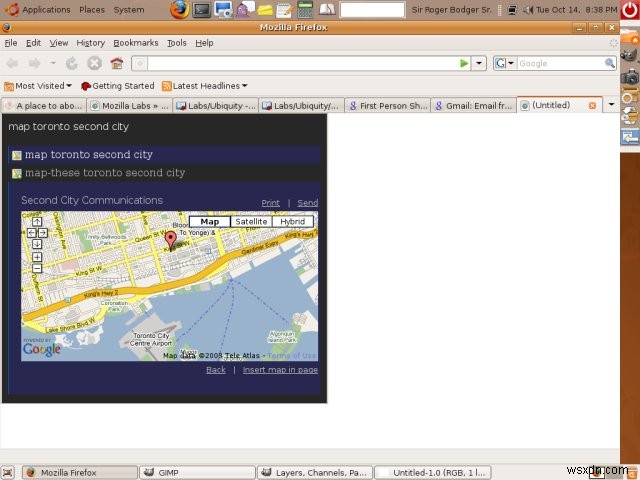Image resolution: width=640 pixels, height=480 pixels.
Task: Open the Firefox launcher in top panel
Action: 179,9
